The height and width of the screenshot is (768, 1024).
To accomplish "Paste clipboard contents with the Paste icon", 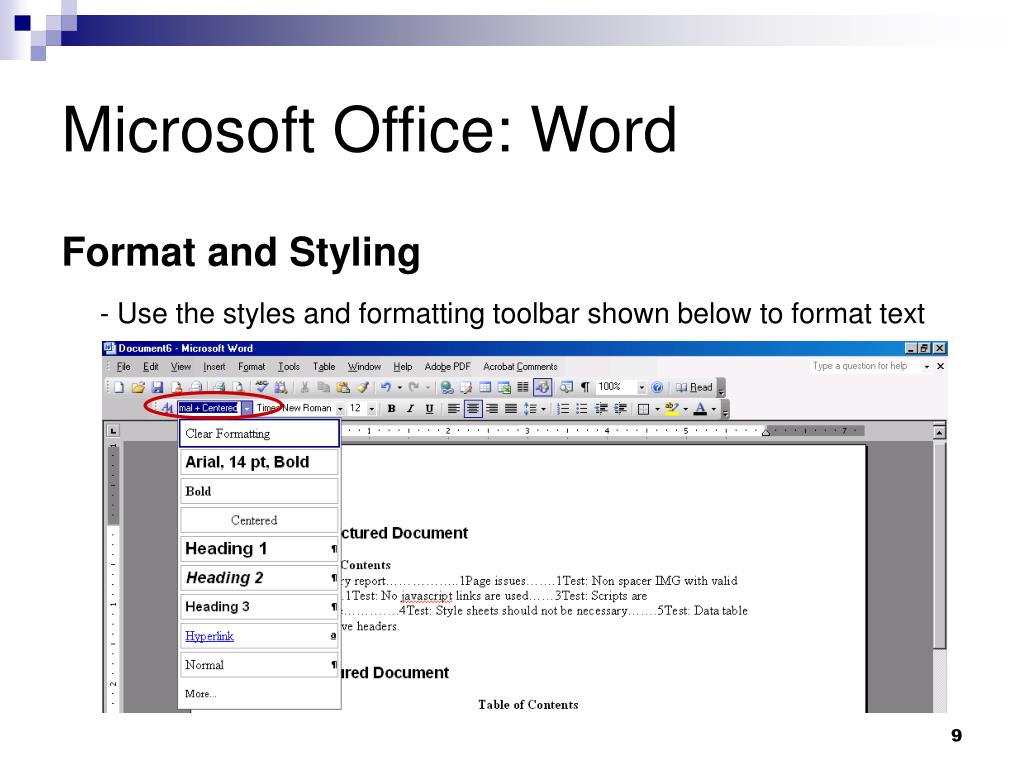I will (343, 387).
